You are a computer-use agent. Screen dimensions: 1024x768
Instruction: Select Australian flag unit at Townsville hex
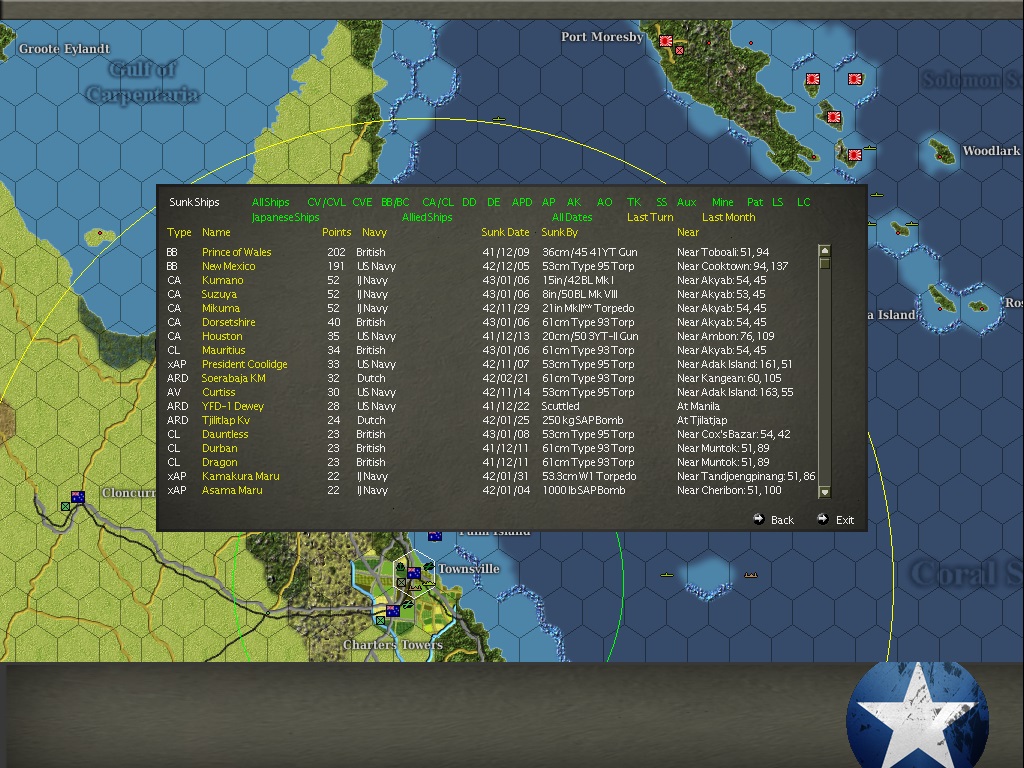point(413,573)
